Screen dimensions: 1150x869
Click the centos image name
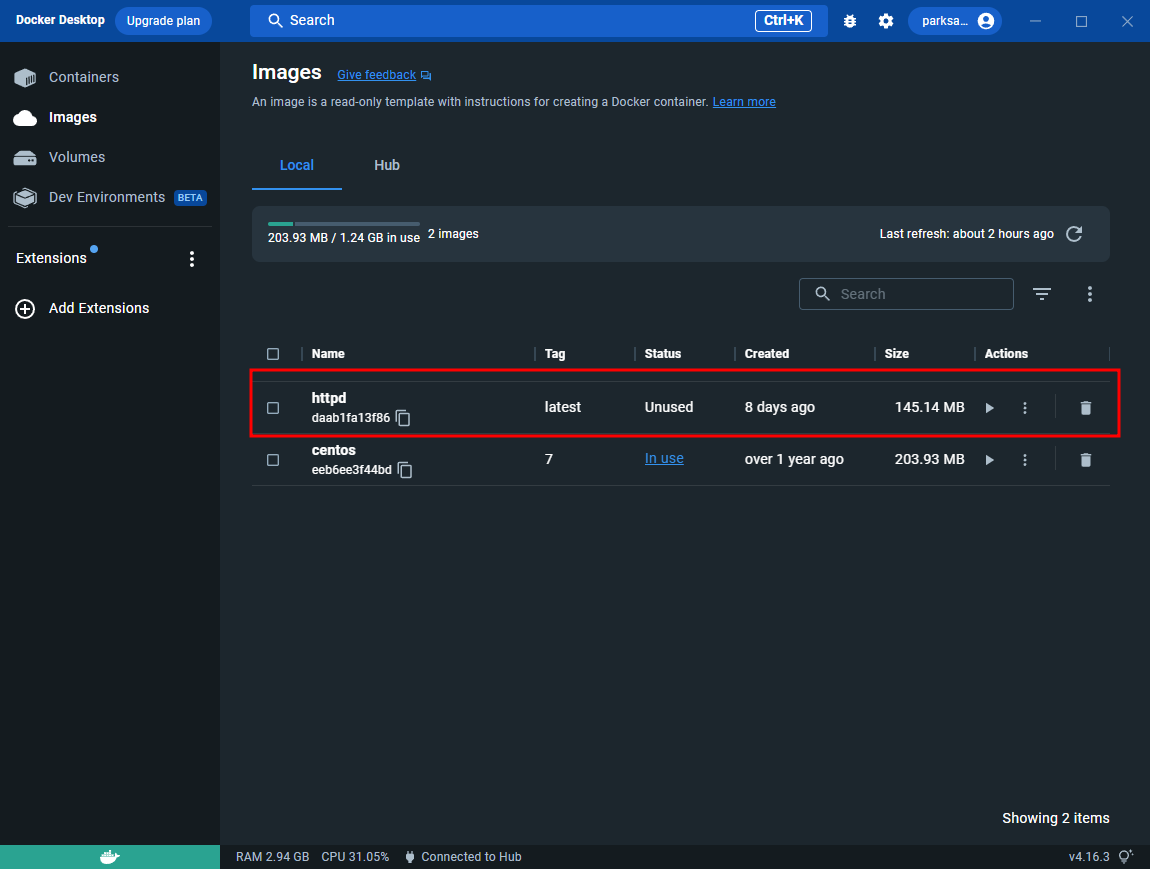(x=334, y=450)
